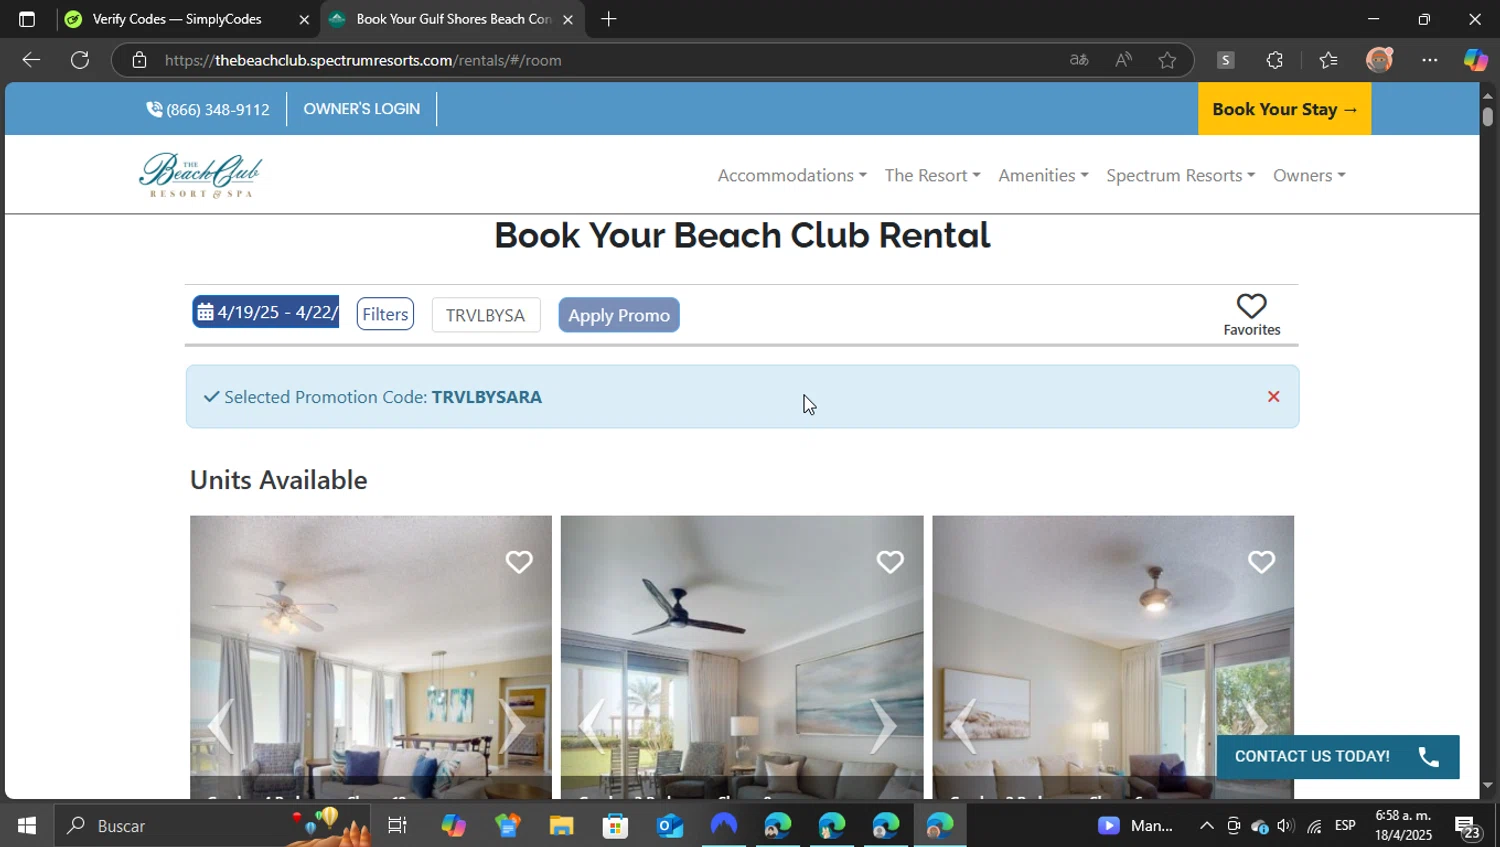Image resolution: width=1500 pixels, height=847 pixels.
Task: Open Task View on taskbar
Action: (397, 826)
